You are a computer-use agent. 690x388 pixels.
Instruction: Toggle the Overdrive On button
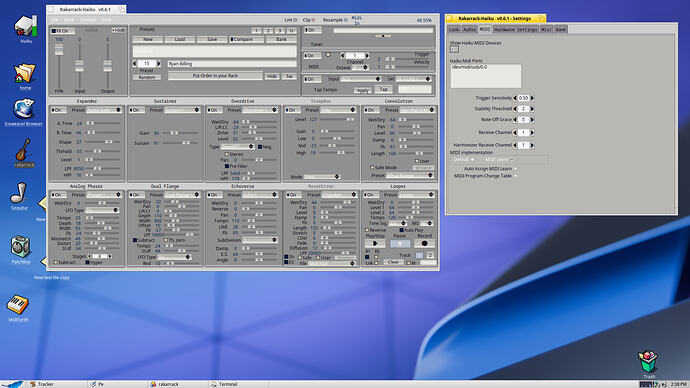(214, 110)
